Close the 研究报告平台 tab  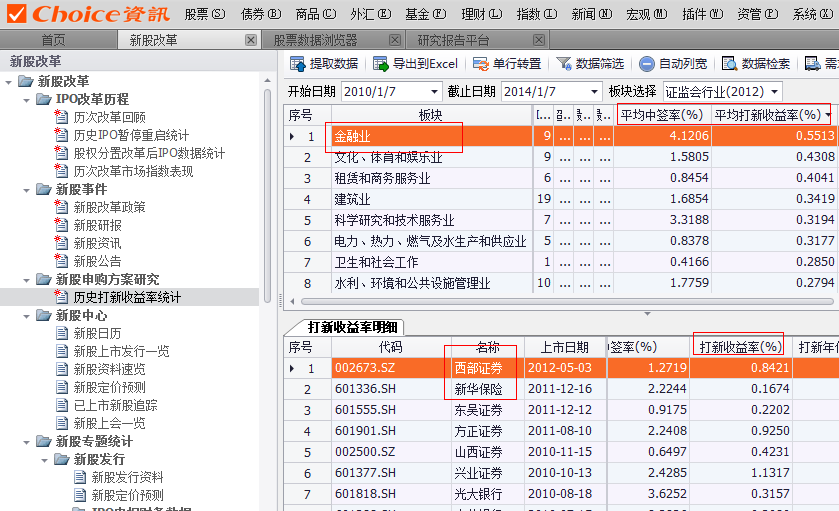coord(539,40)
